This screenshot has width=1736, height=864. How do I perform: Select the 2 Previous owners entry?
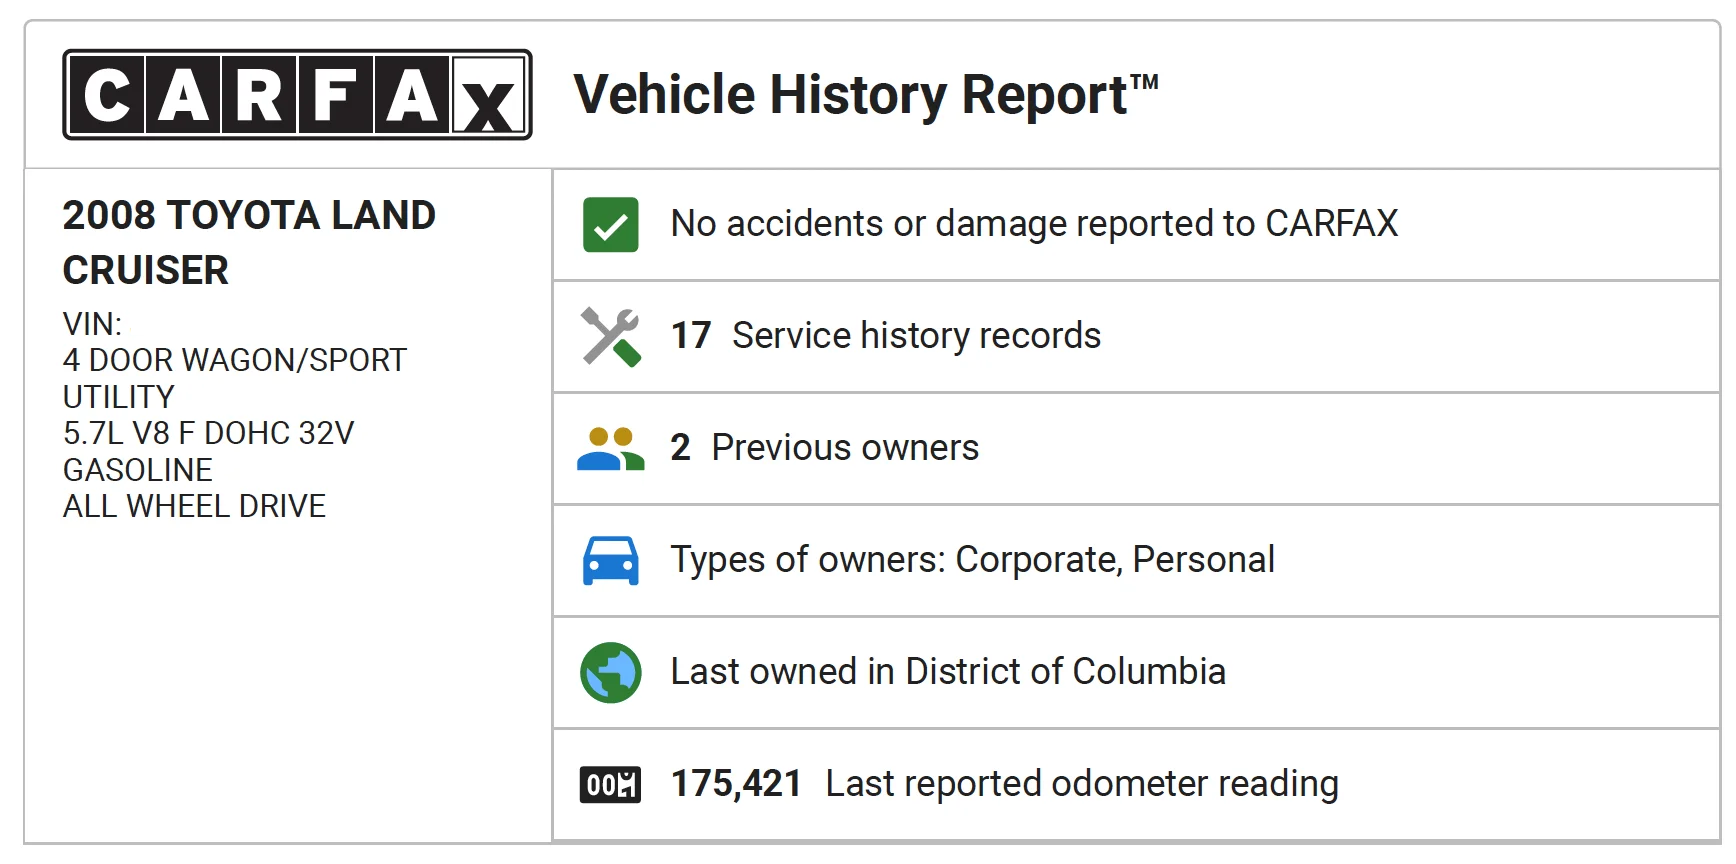point(1136,449)
